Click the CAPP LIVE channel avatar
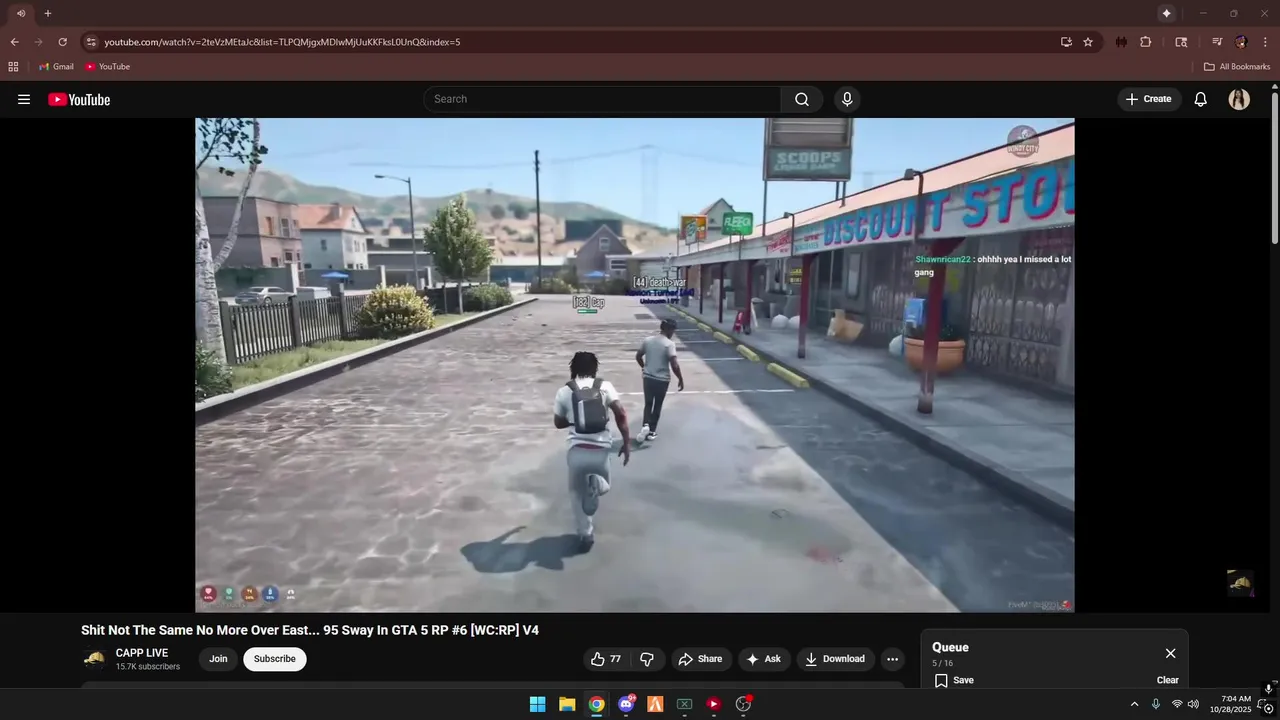Screen dimensions: 1280x720 (94, 659)
